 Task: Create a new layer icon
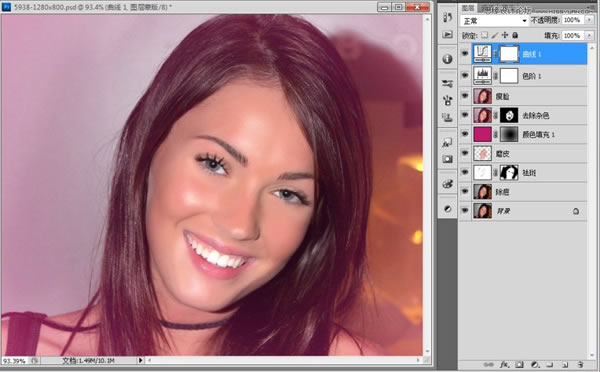(565, 365)
